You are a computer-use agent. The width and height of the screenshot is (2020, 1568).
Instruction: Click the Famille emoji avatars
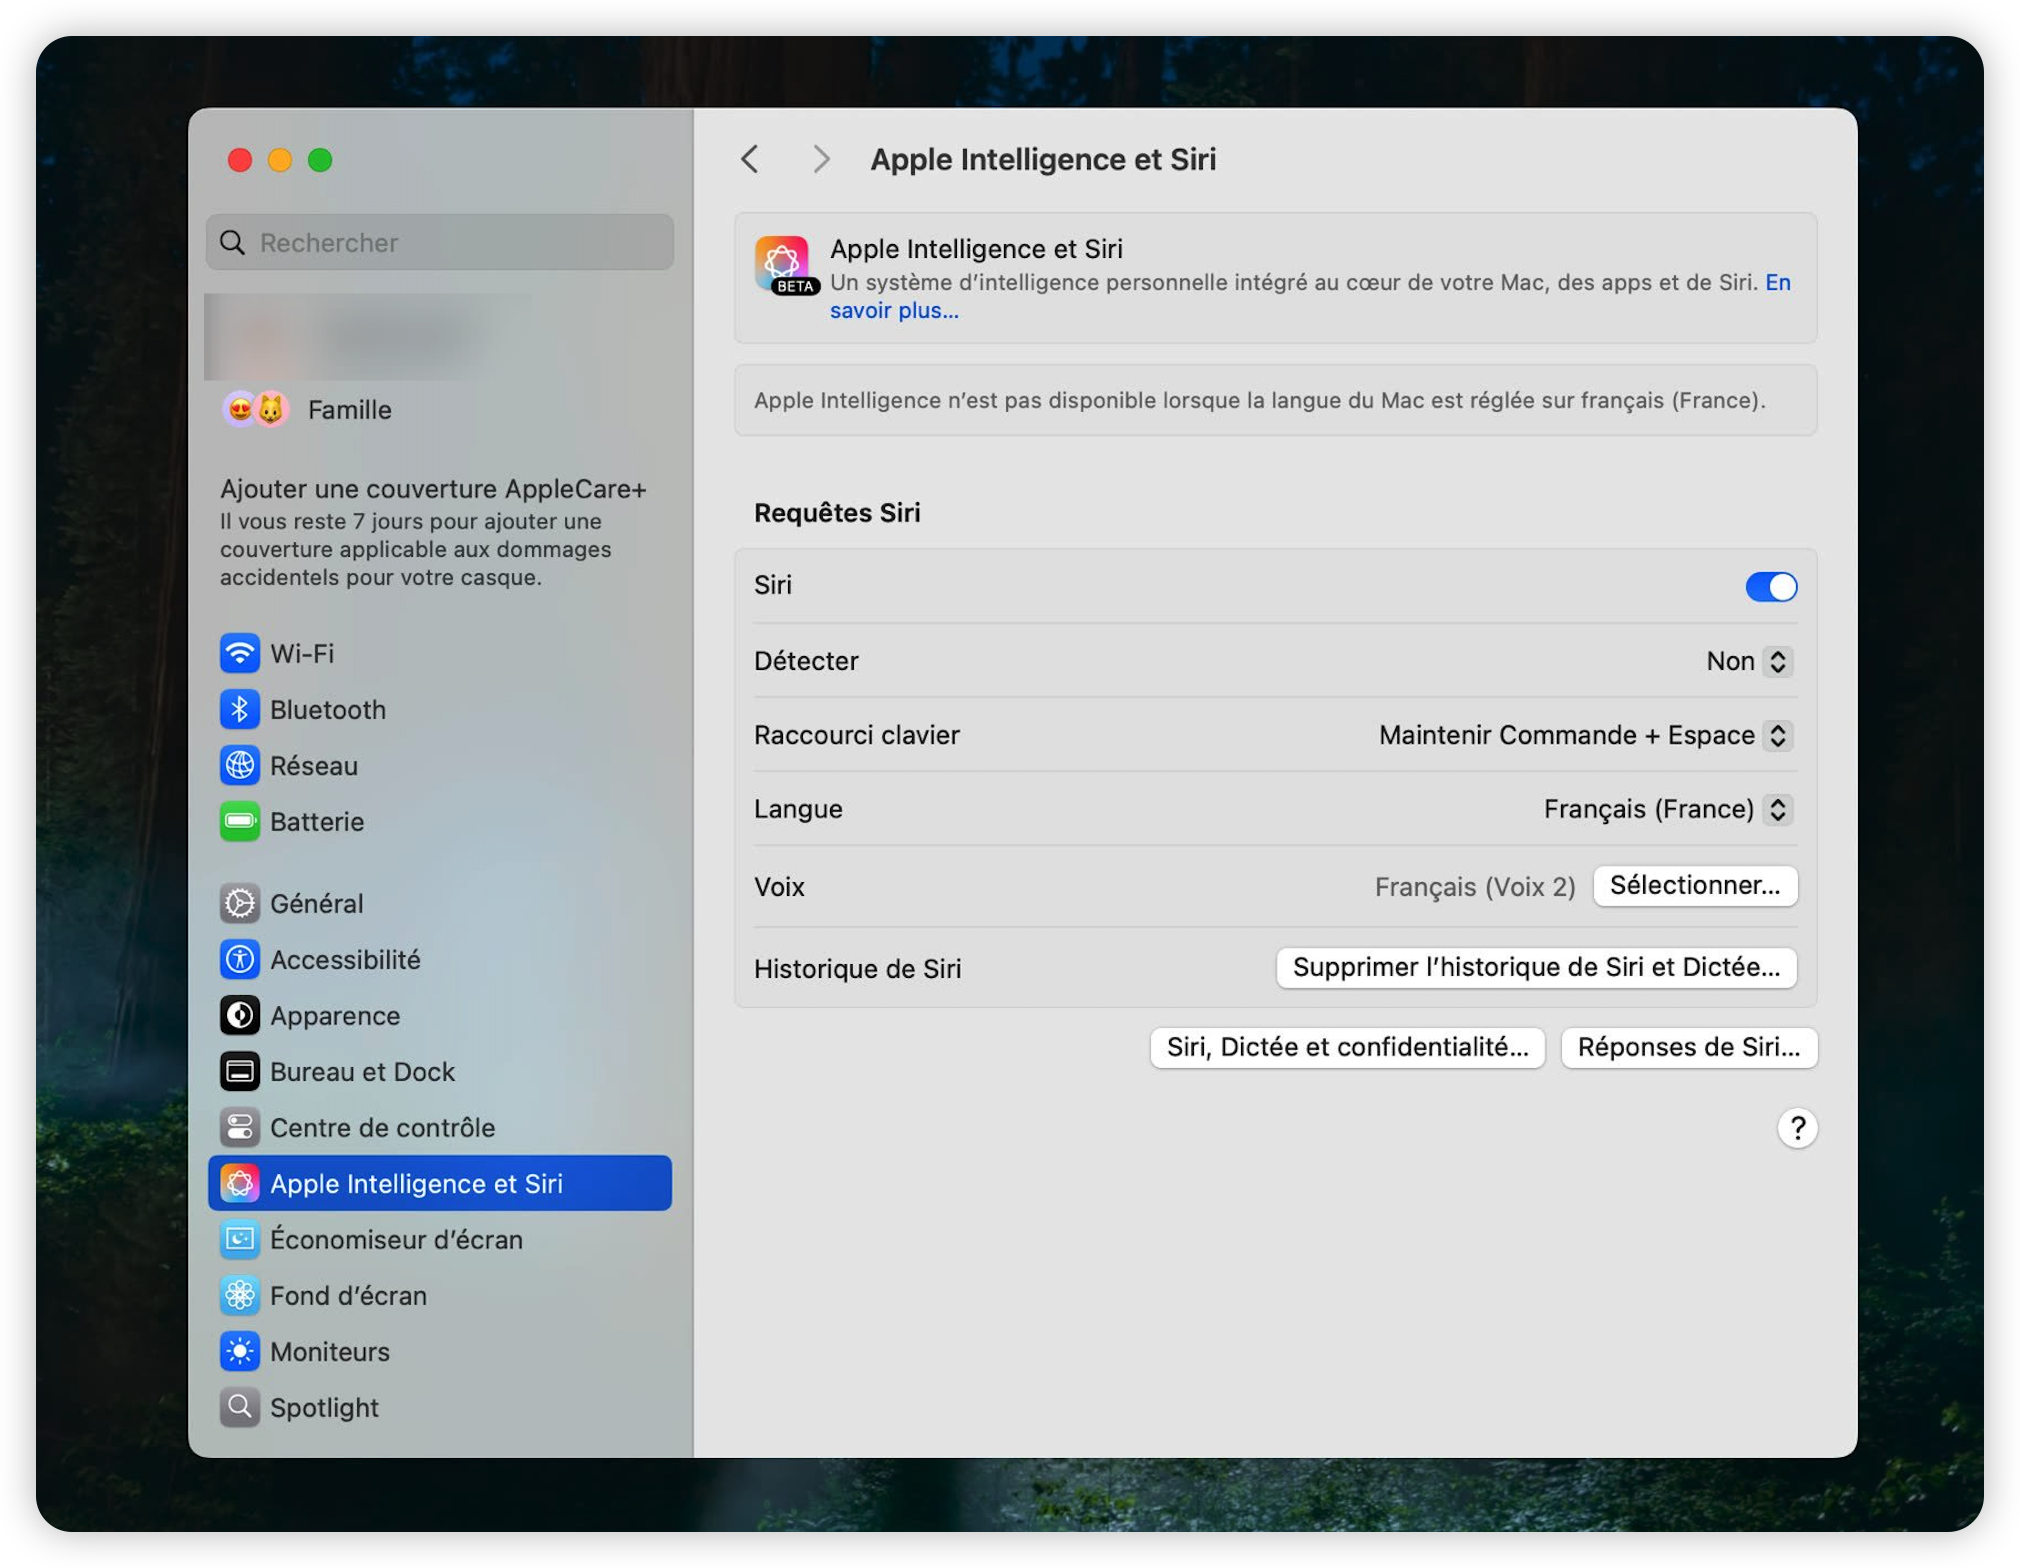[256, 410]
